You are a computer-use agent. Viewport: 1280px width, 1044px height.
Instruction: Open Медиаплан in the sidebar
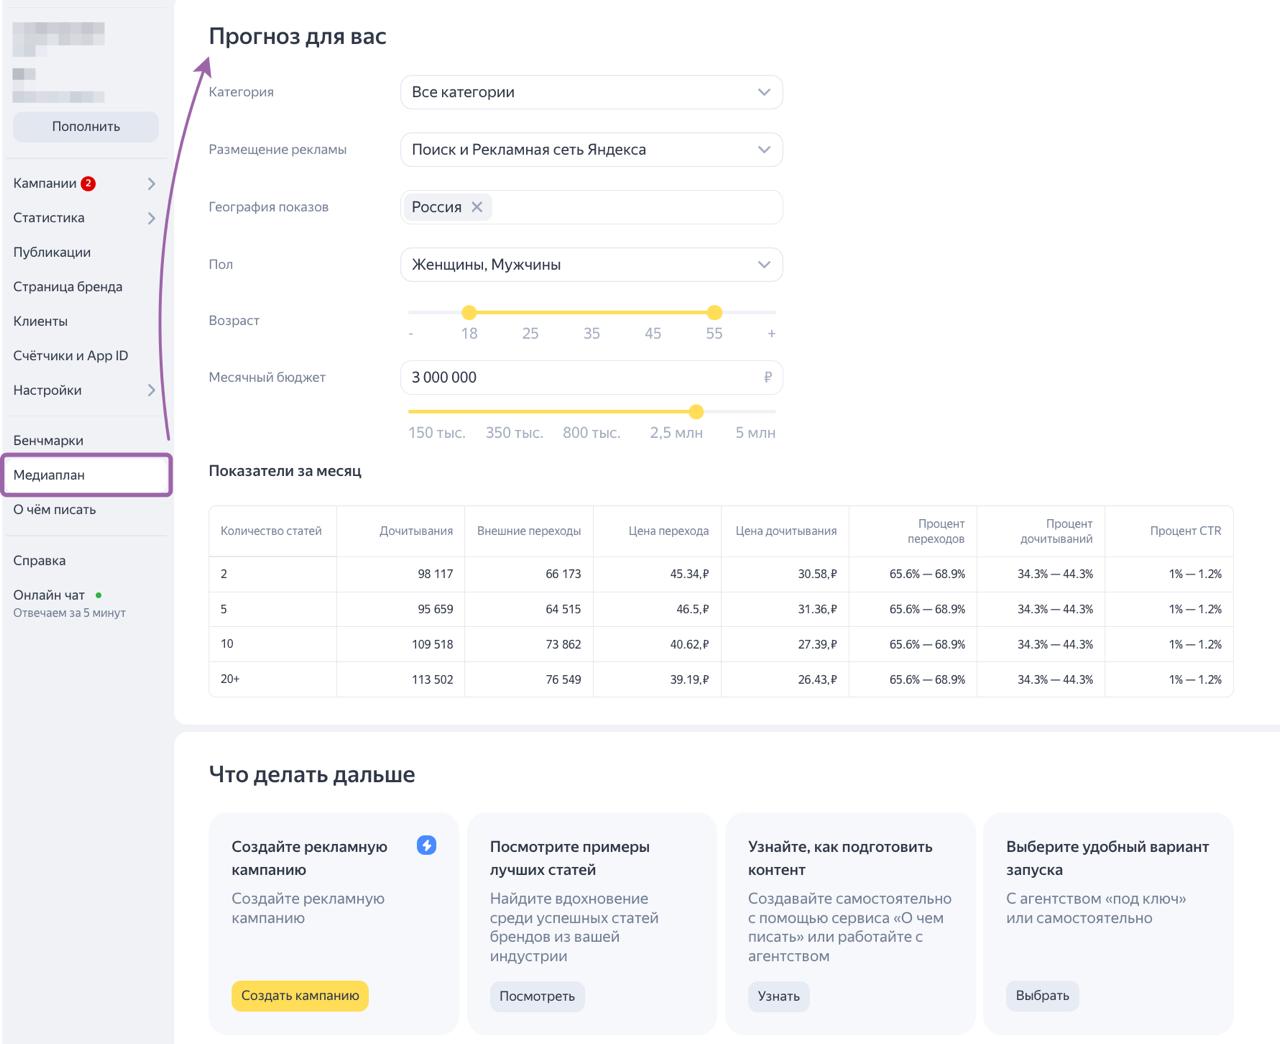(x=49, y=475)
